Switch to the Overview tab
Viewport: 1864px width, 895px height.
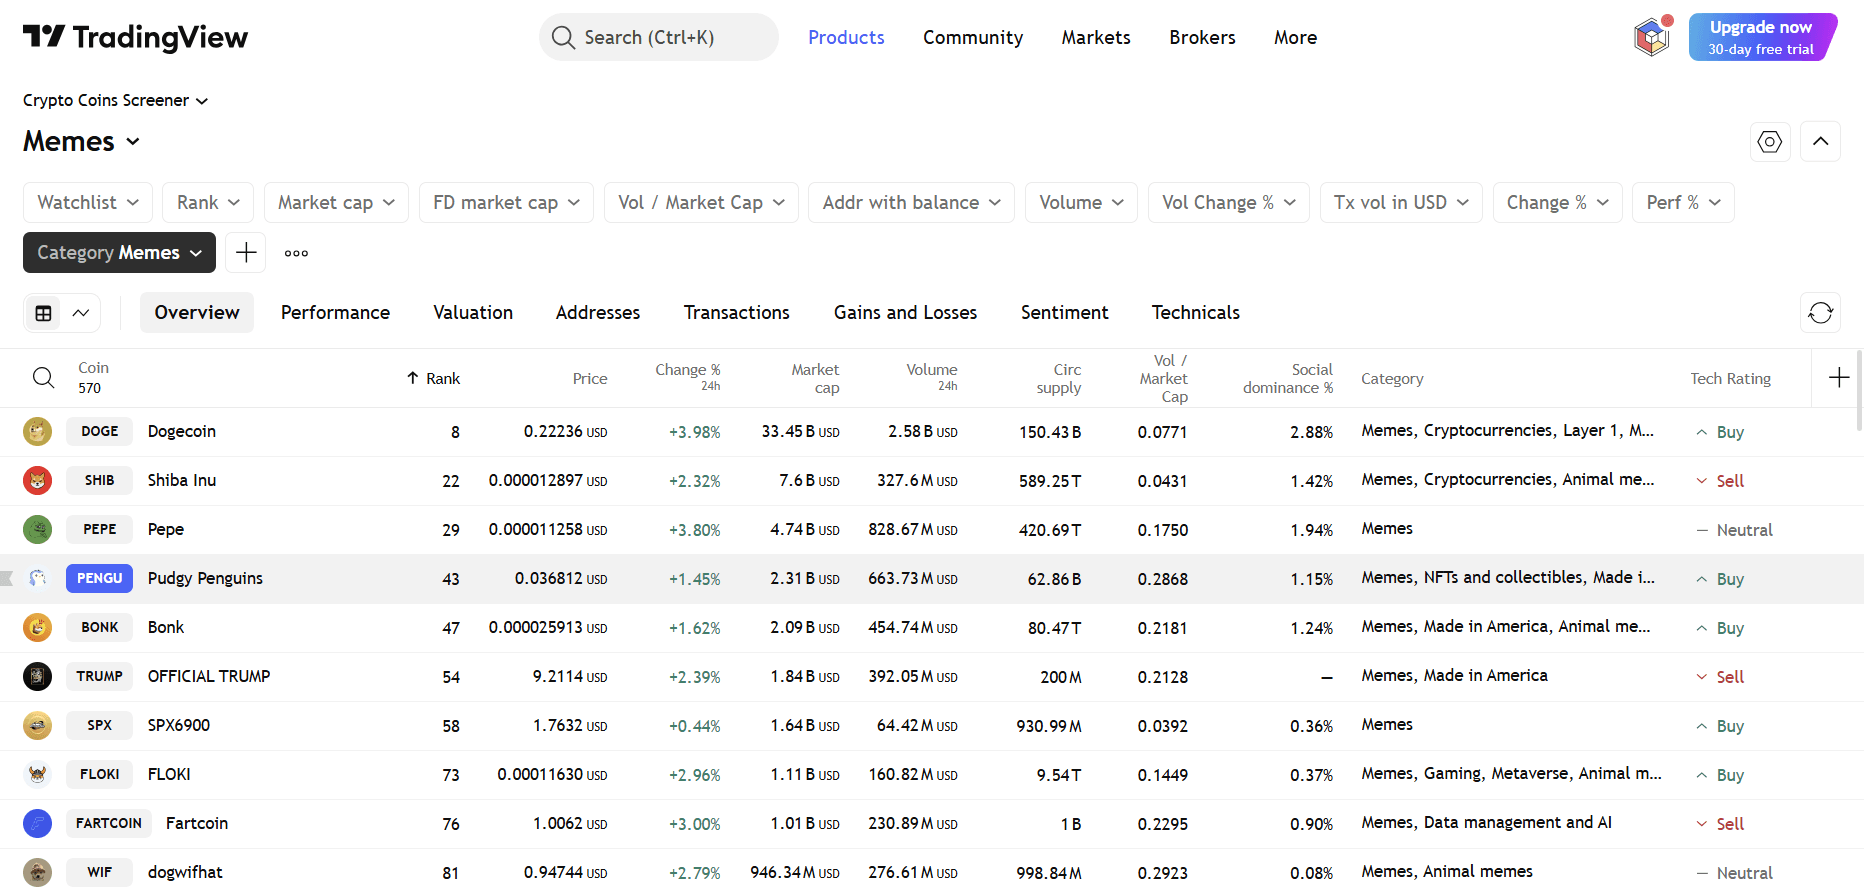tap(197, 313)
